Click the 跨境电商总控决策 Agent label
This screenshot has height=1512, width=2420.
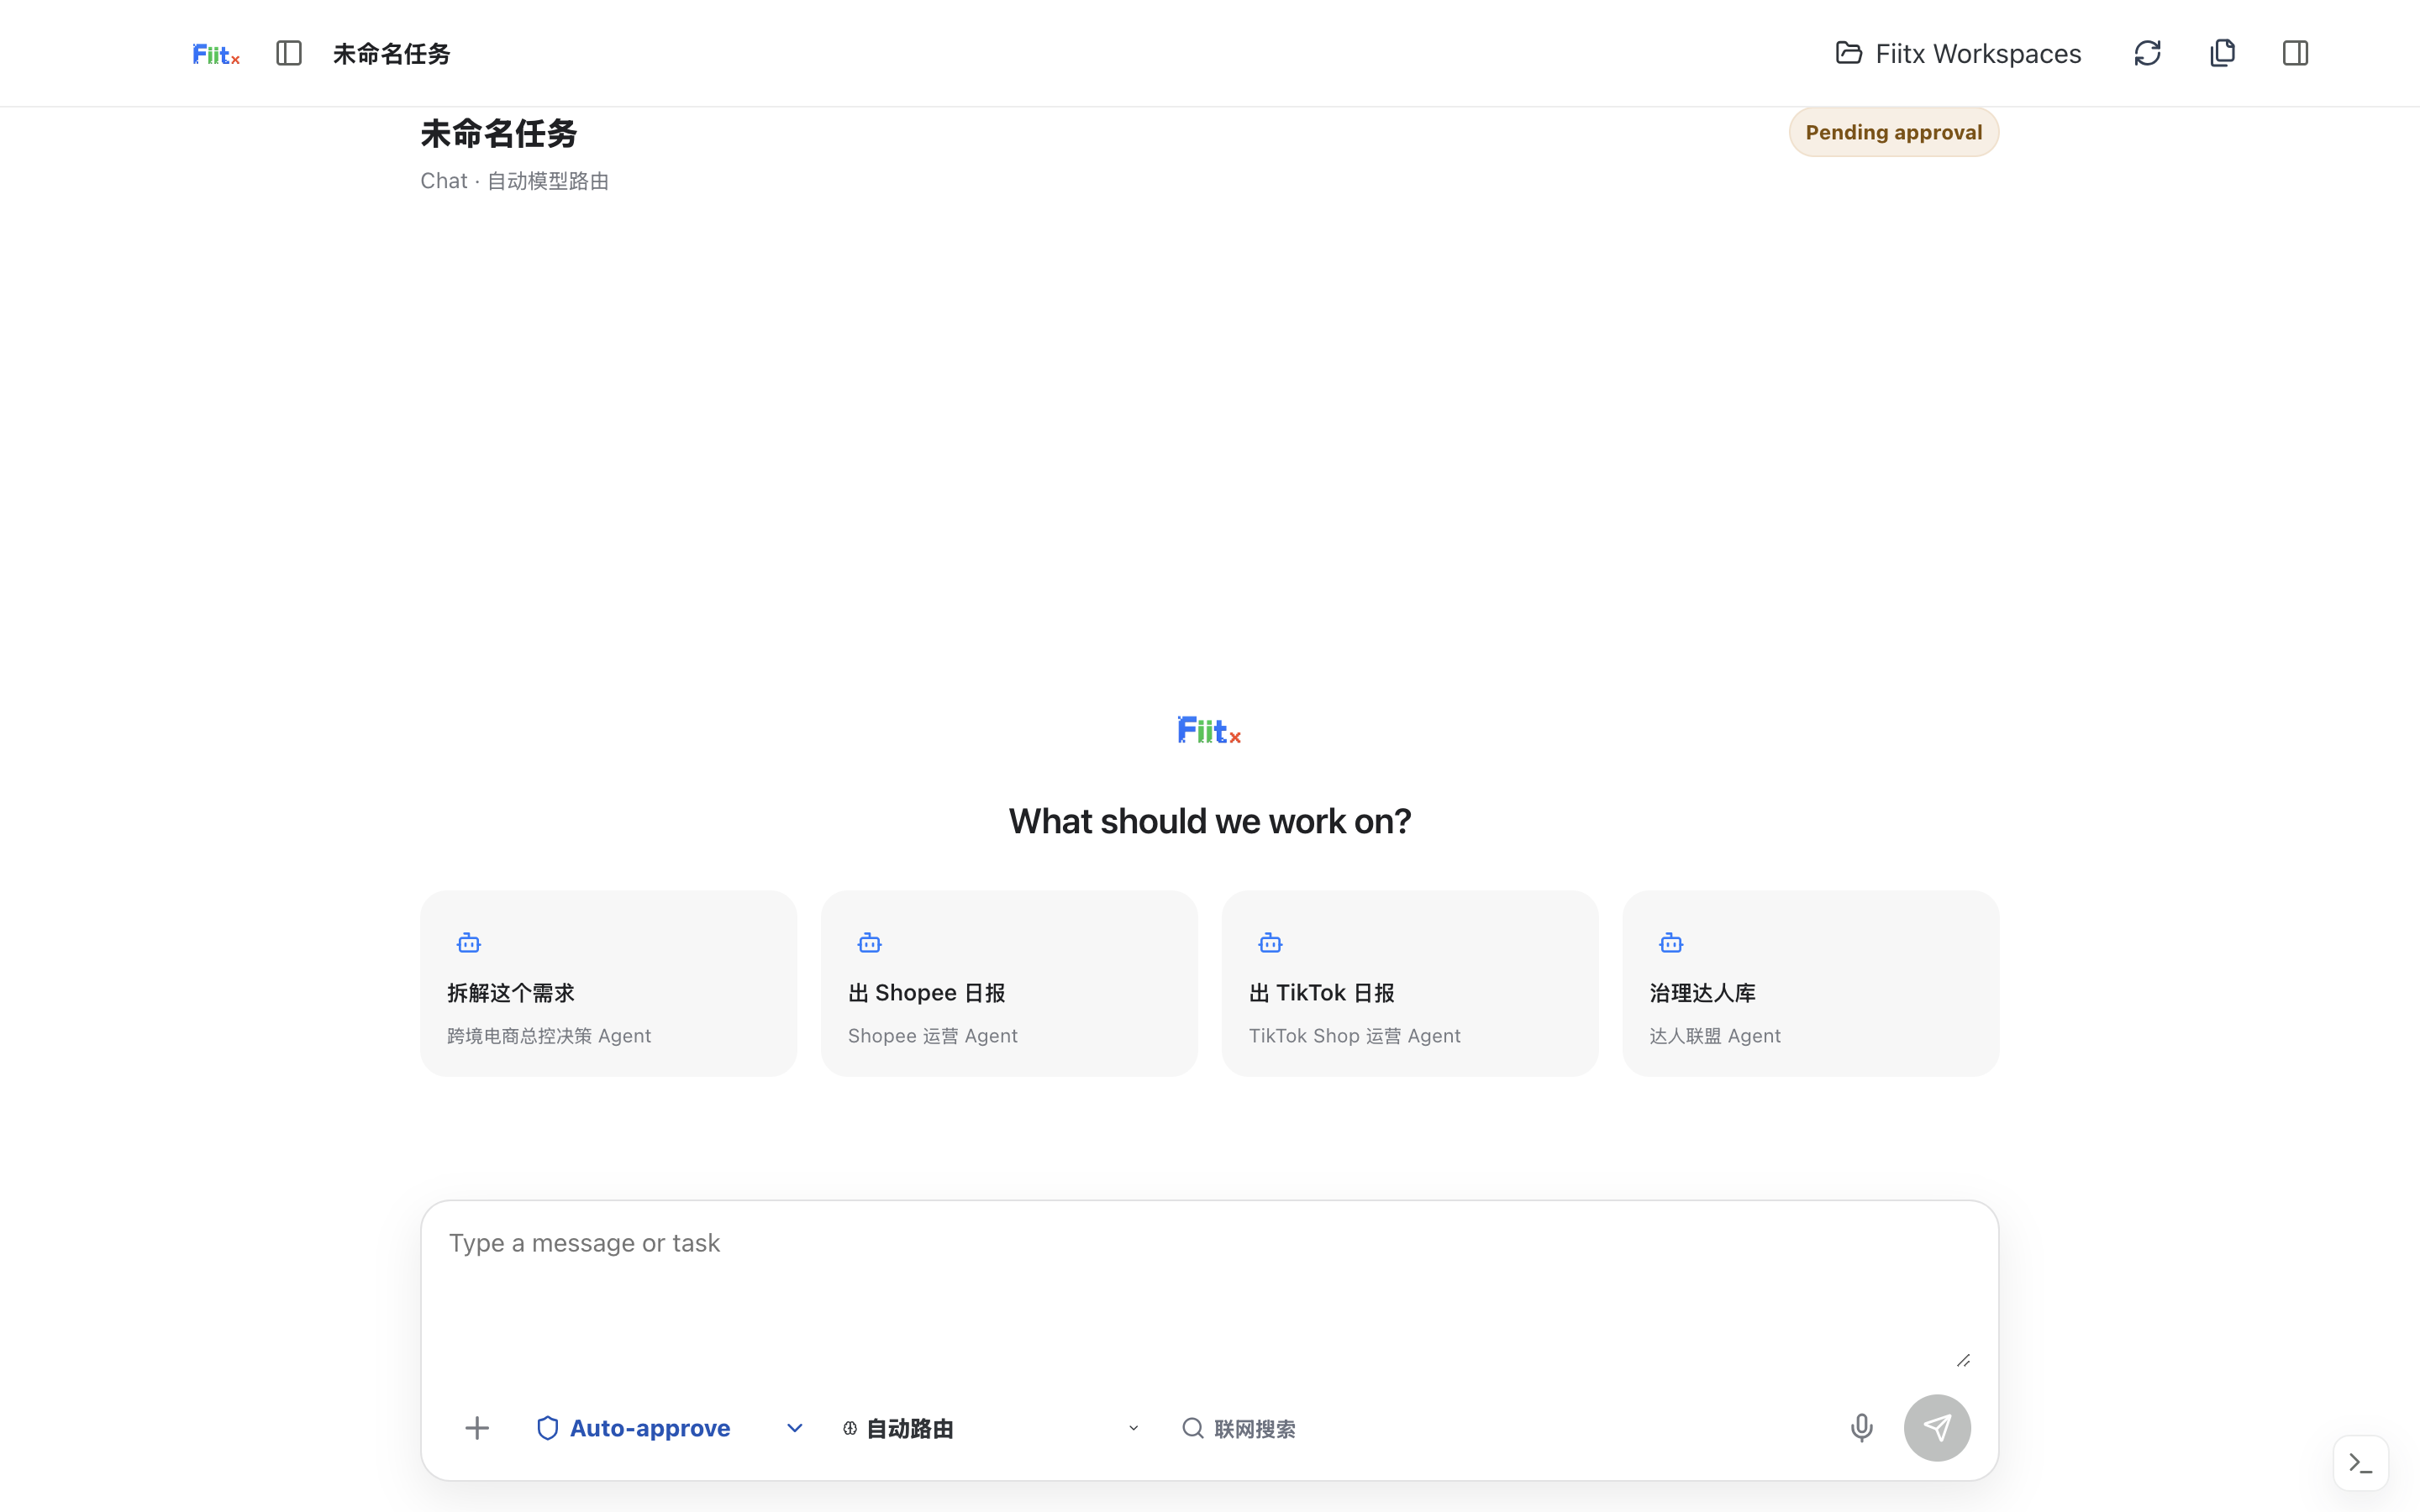pyautogui.click(x=549, y=1036)
